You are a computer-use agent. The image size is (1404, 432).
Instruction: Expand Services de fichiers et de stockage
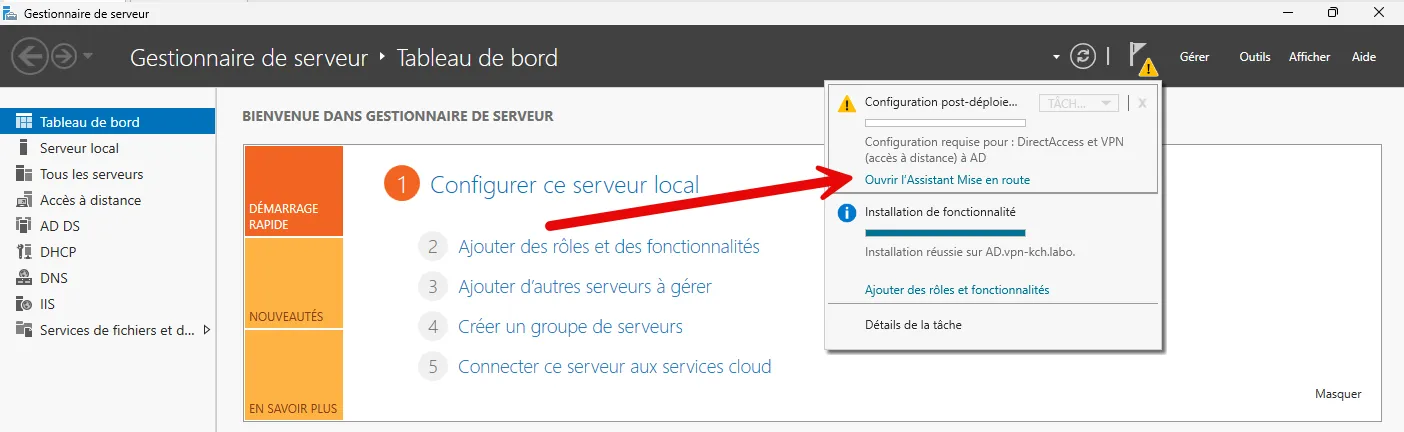point(206,330)
